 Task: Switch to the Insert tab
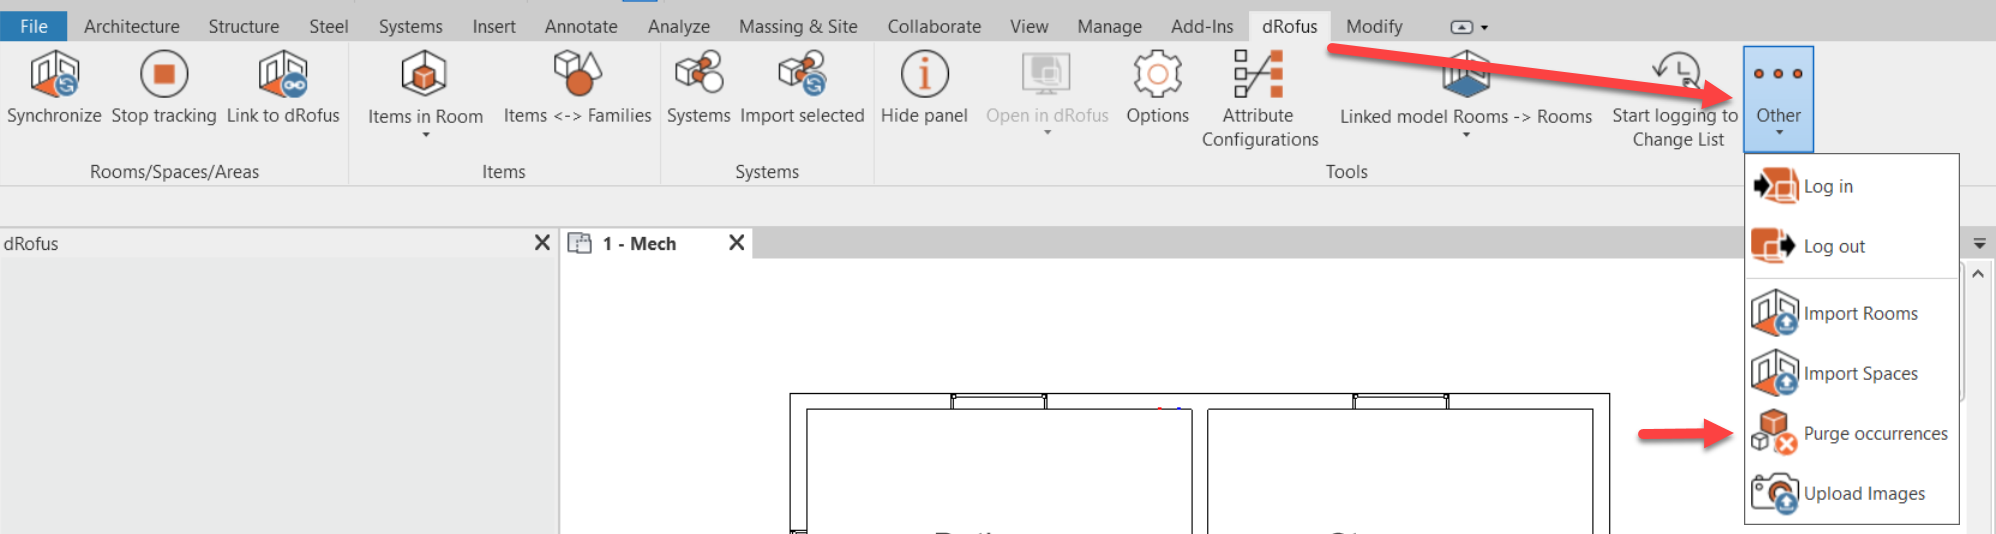click(x=494, y=26)
